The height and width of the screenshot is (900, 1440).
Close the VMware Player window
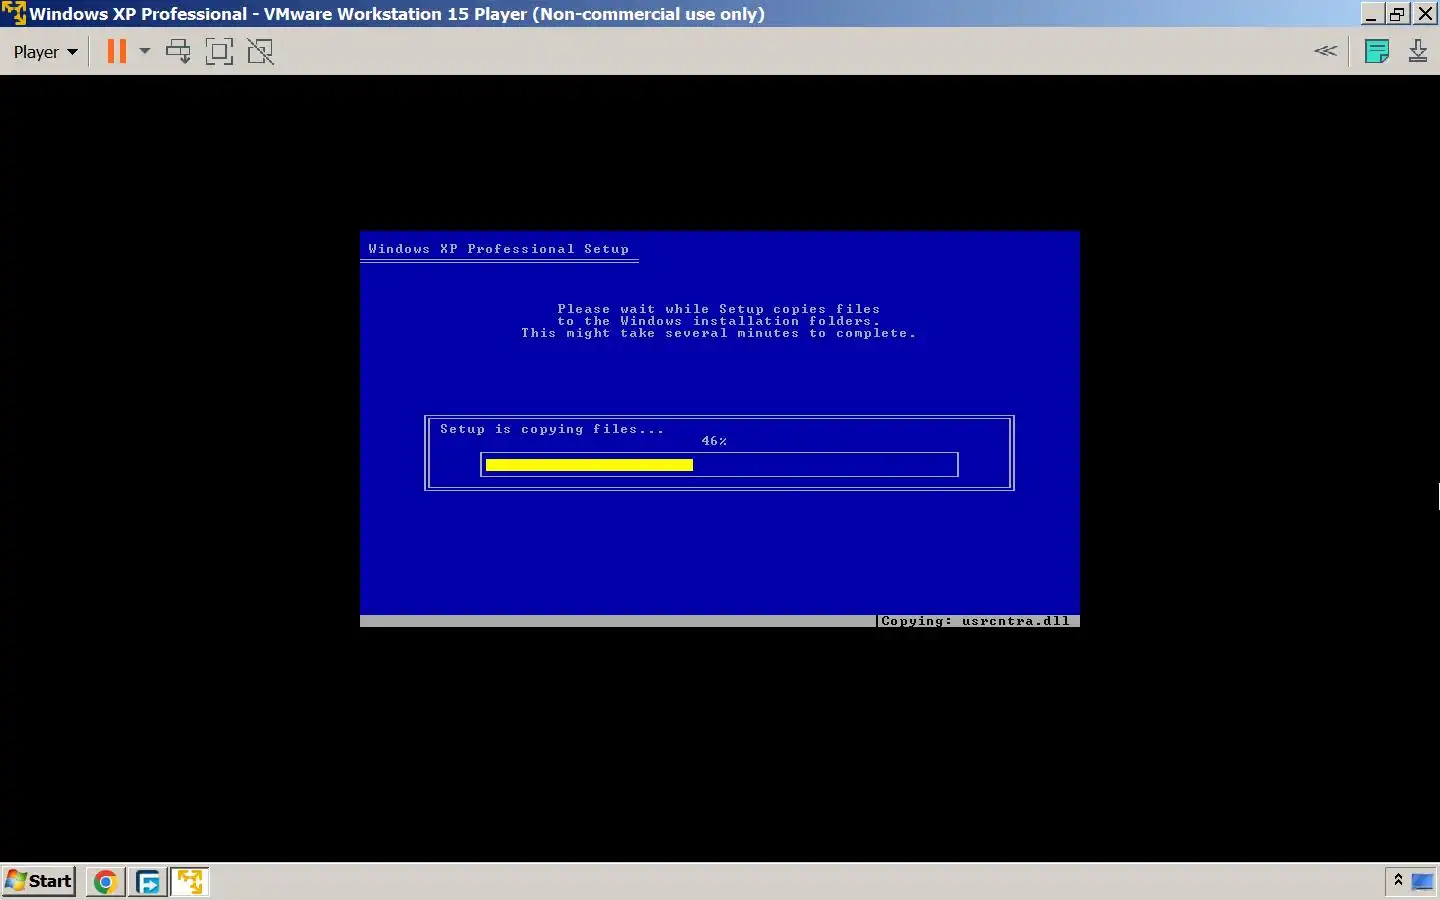click(x=1425, y=14)
